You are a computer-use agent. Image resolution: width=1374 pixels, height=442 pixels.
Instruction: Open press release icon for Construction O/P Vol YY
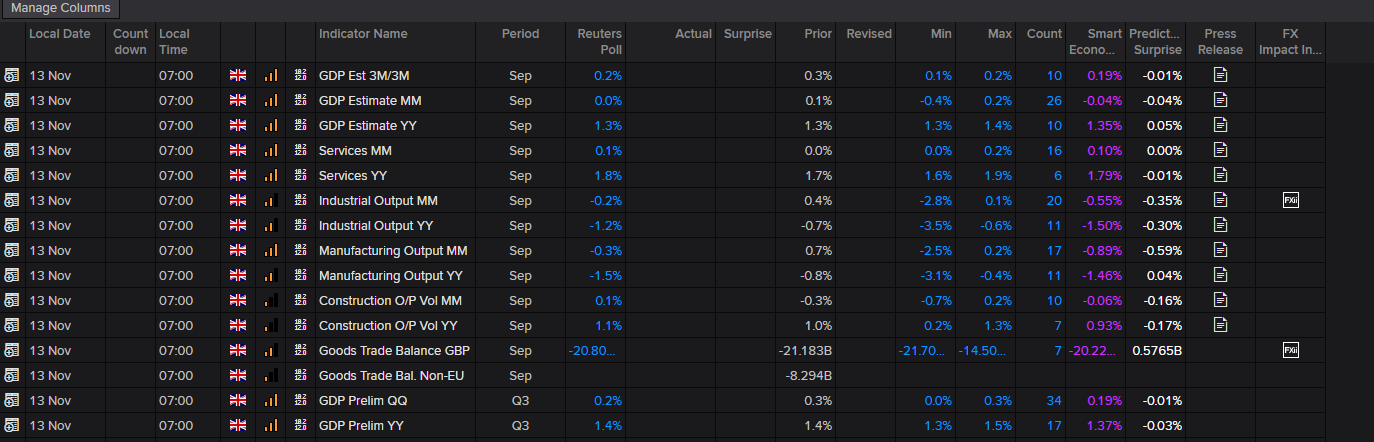[x=1220, y=325]
